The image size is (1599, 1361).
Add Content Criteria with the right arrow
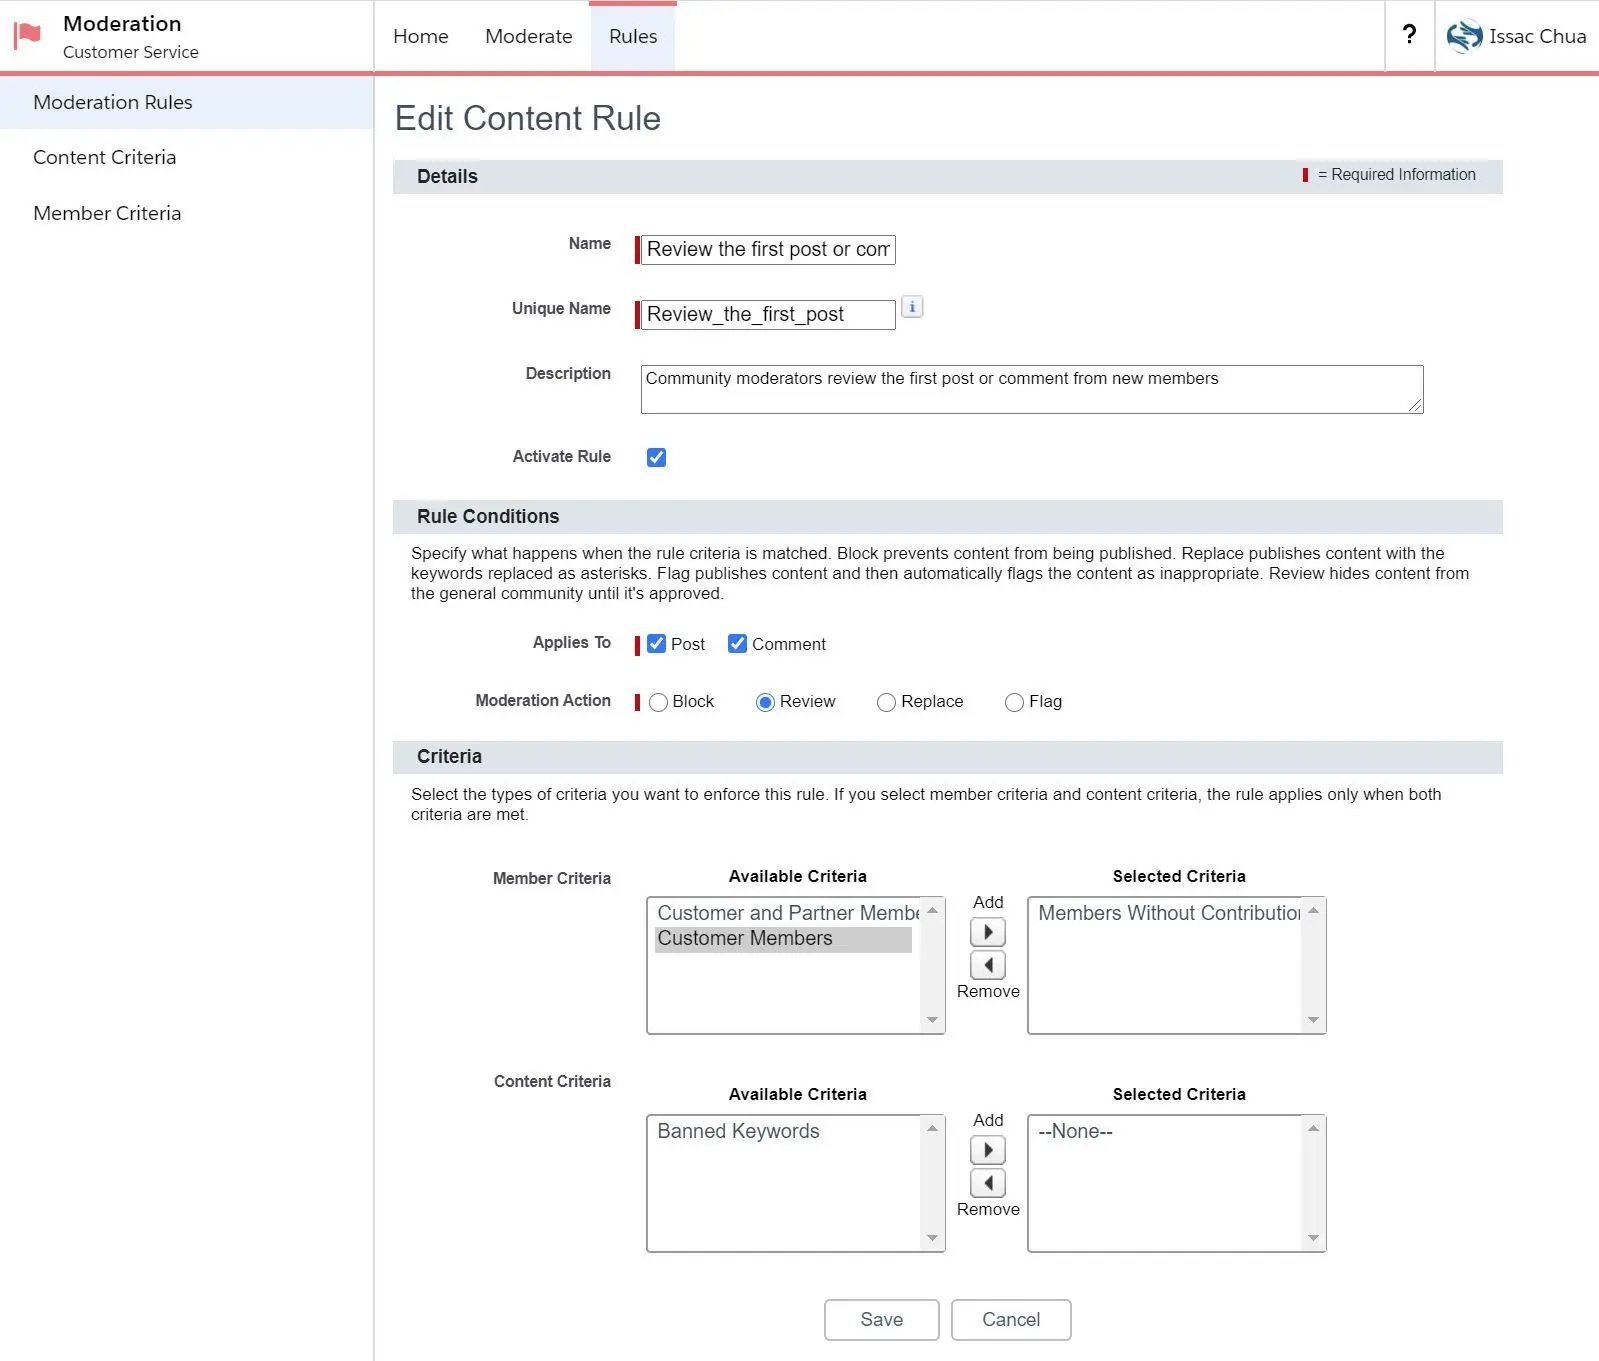point(988,1150)
